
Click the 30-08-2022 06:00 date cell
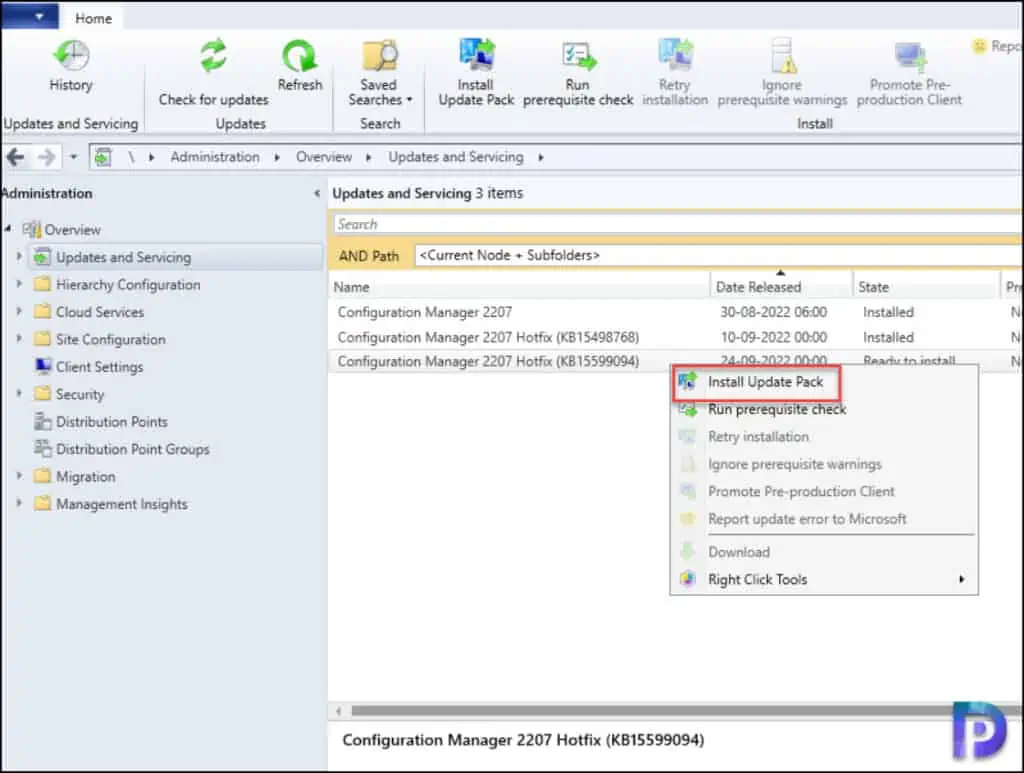click(x=773, y=312)
